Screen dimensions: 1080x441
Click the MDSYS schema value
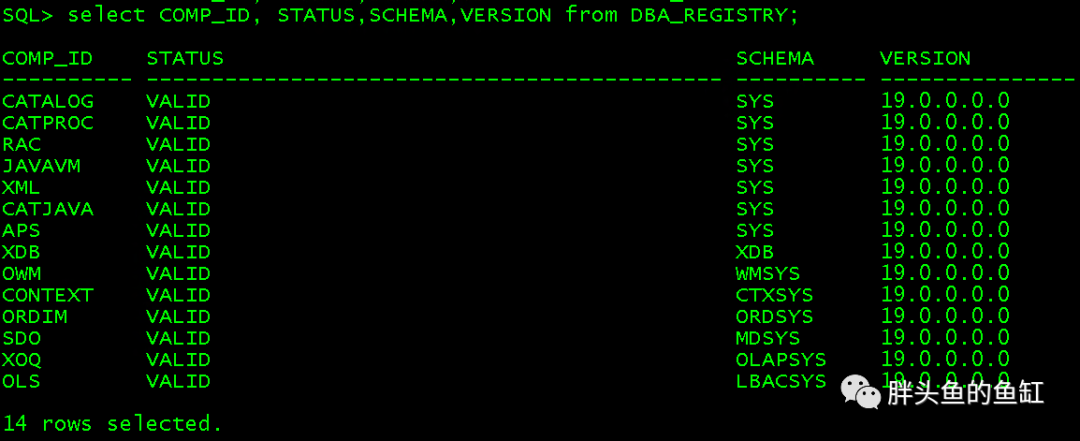click(768, 338)
